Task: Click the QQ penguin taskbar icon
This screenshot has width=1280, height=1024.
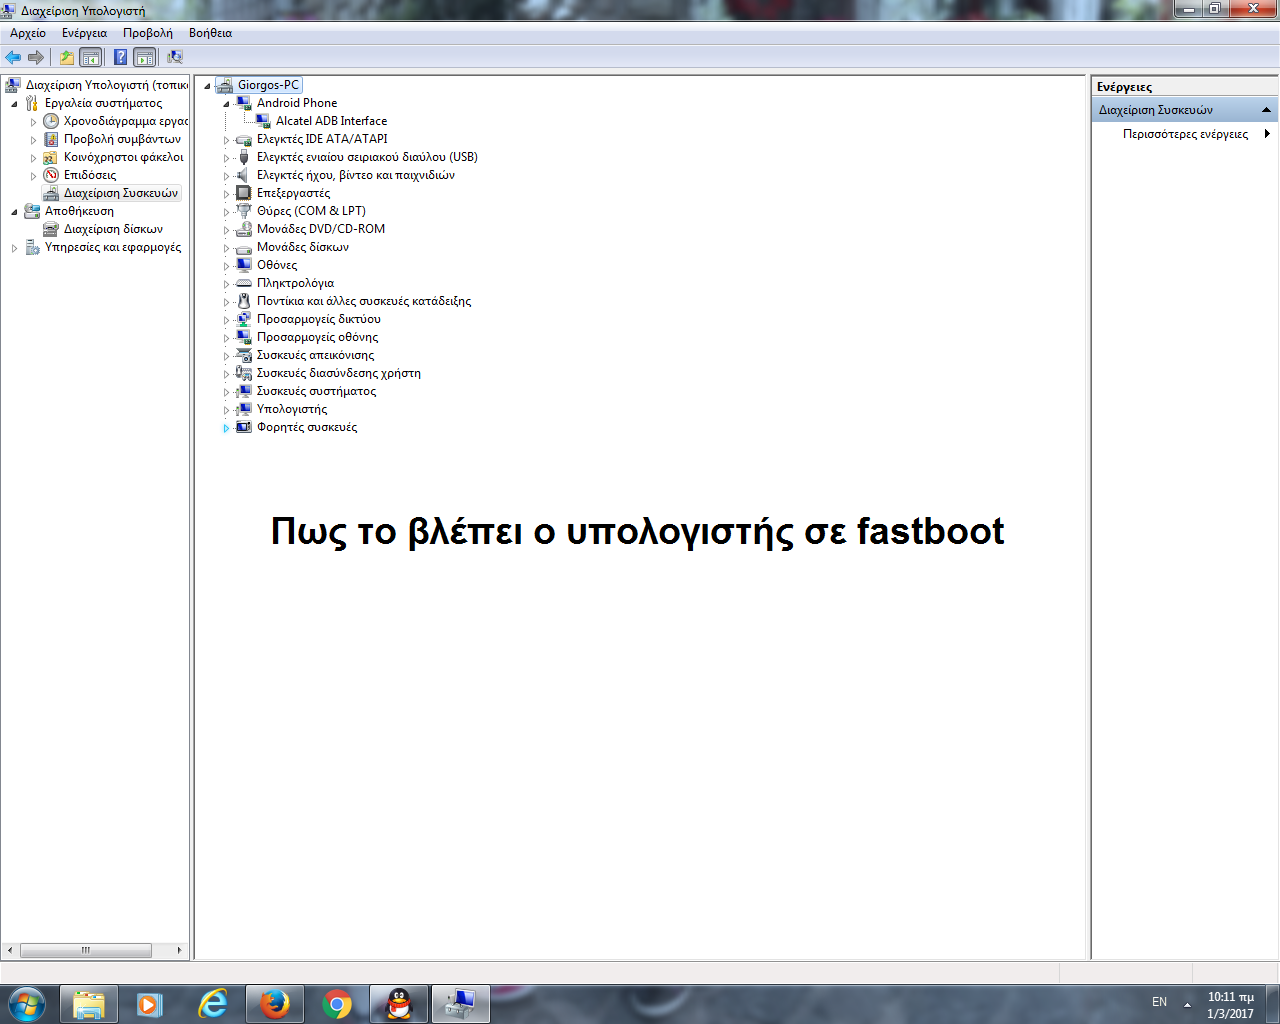Action: [x=399, y=1003]
